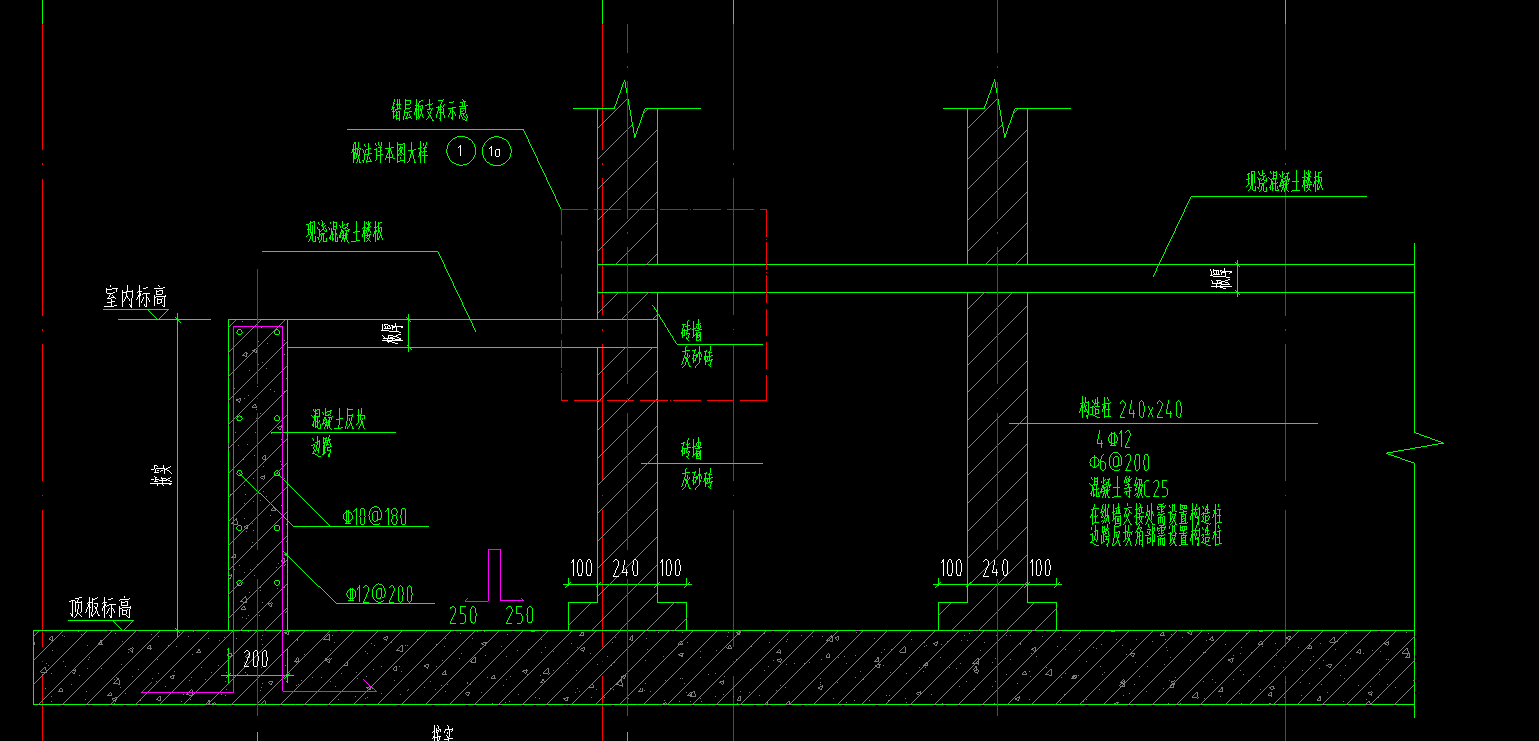Image resolution: width=1539 pixels, height=741 pixels.
Task: Click the Φ12@200 rebar annotation
Action: tap(380, 594)
